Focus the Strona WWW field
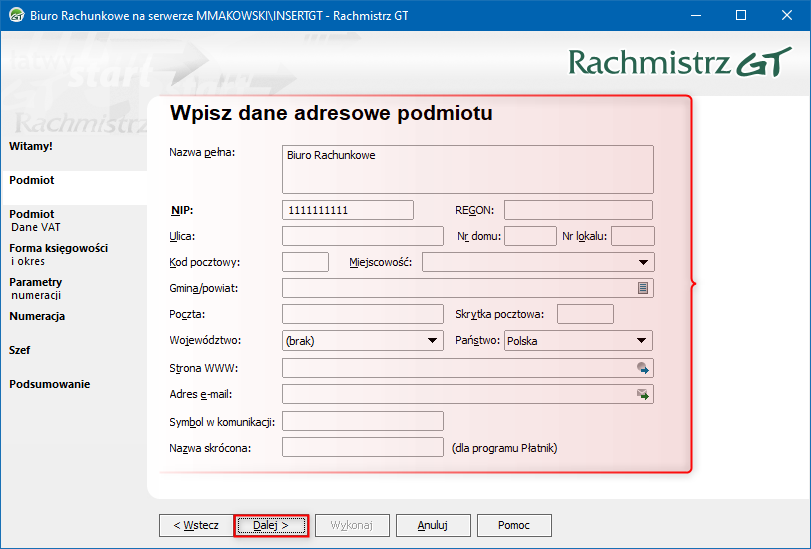Image resolution: width=811 pixels, height=549 pixels. [x=468, y=368]
